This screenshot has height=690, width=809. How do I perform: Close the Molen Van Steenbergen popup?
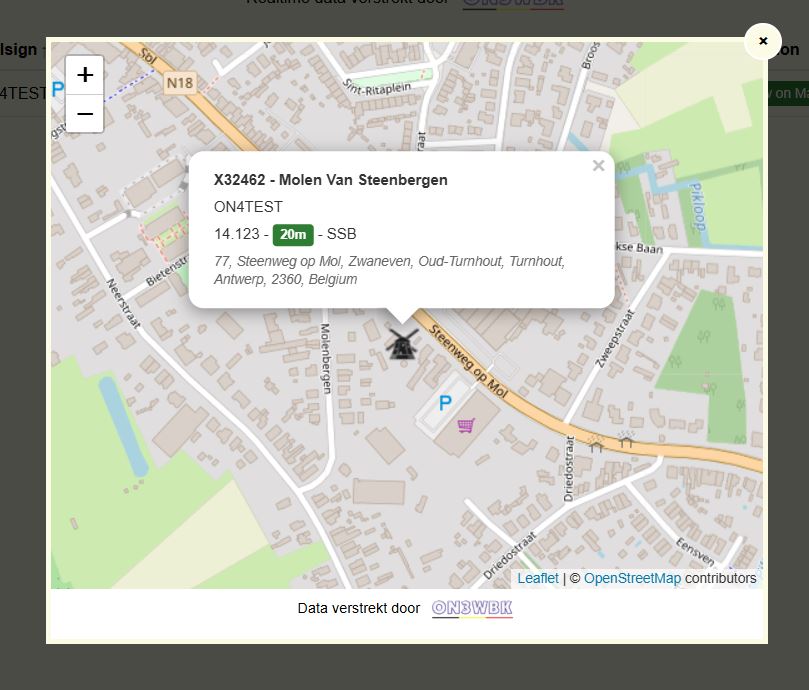click(598, 166)
